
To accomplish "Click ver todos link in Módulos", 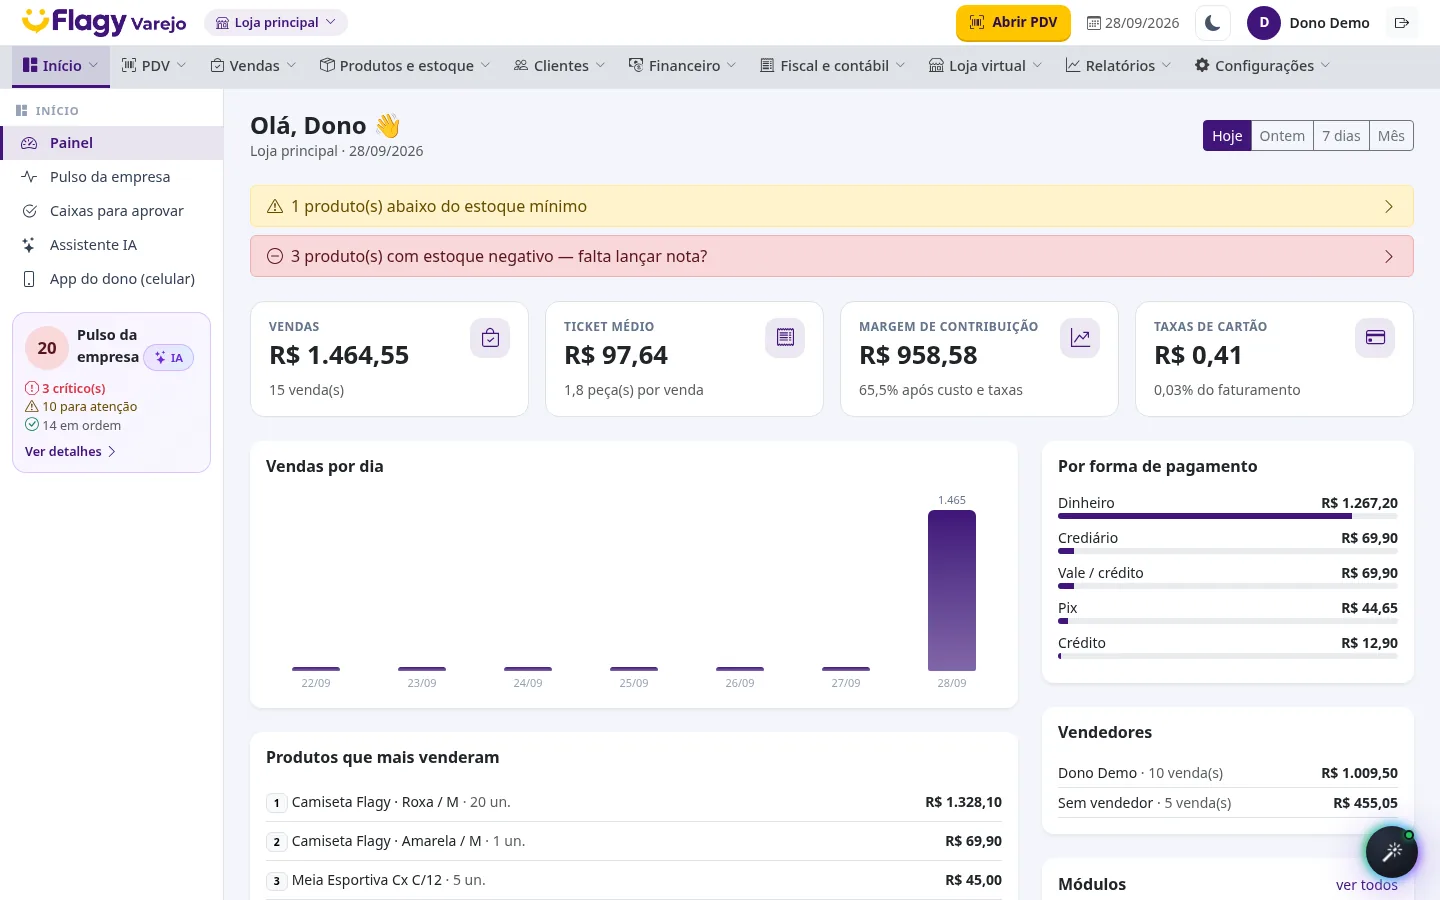I will [x=1367, y=885].
